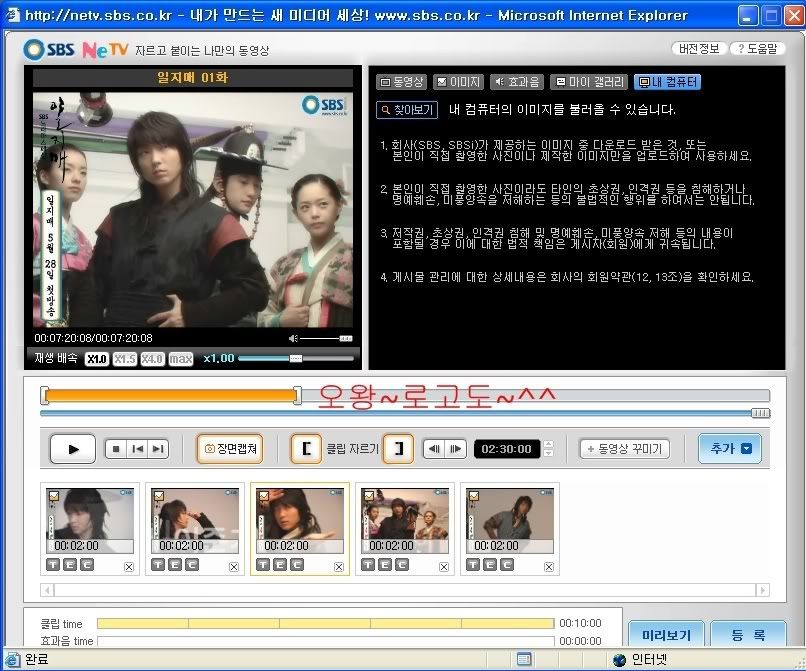Click the 미리보기 preview button
Screen dimensions: 806x671
pyautogui.click(x=667, y=634)
